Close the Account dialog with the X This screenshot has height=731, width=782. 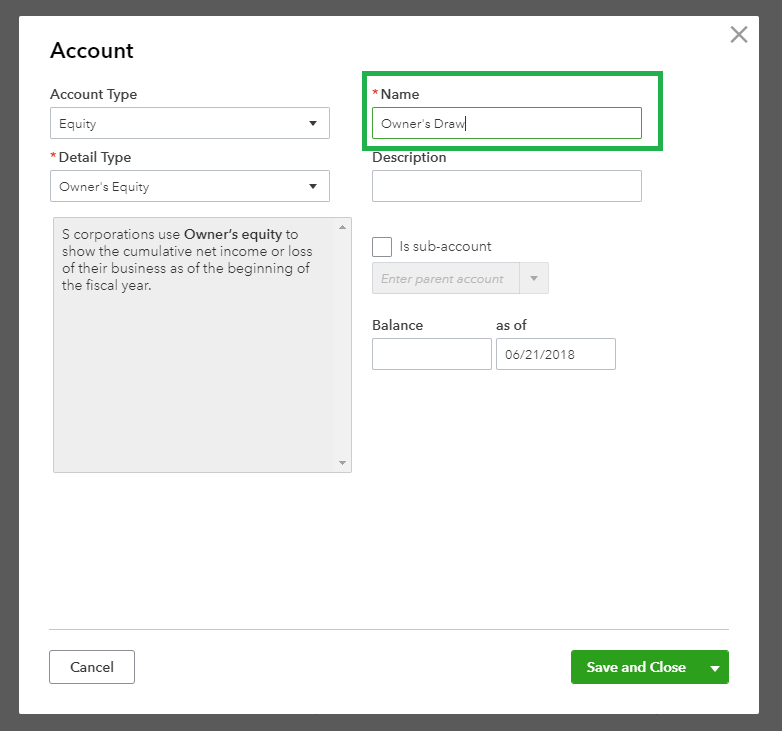point(739,35)
